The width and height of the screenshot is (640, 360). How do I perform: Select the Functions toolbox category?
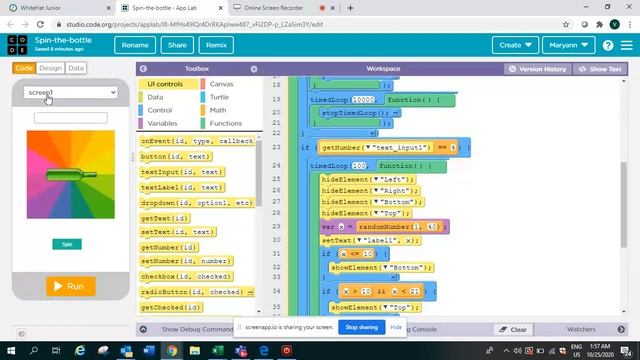click(x=226, y=123)
